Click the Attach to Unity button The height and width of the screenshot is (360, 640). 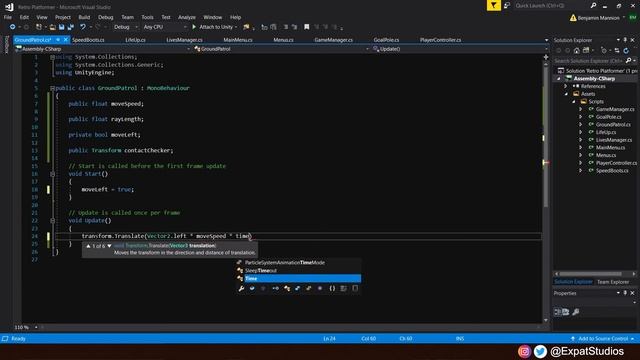coord(214,27)
